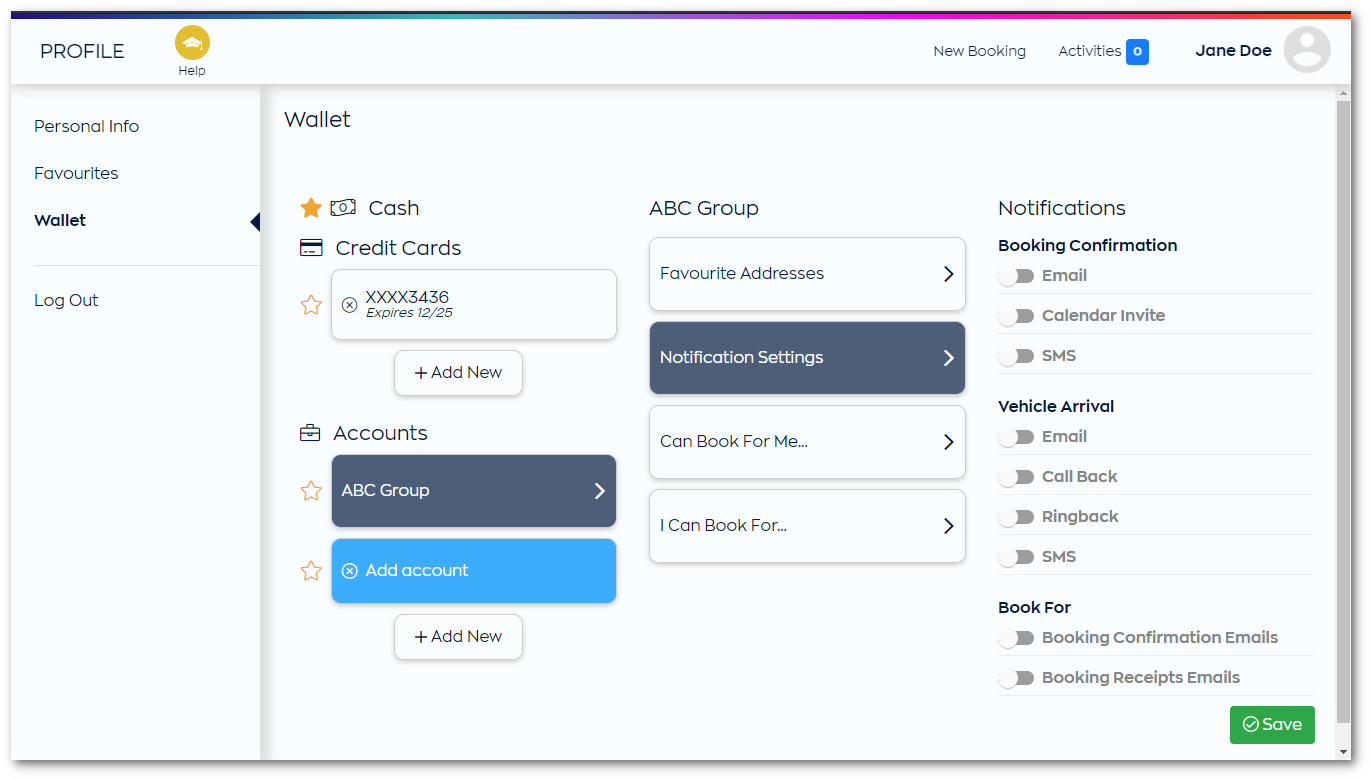
Task: Expand Notification Settings chevron
Action: tap(948, 358)
